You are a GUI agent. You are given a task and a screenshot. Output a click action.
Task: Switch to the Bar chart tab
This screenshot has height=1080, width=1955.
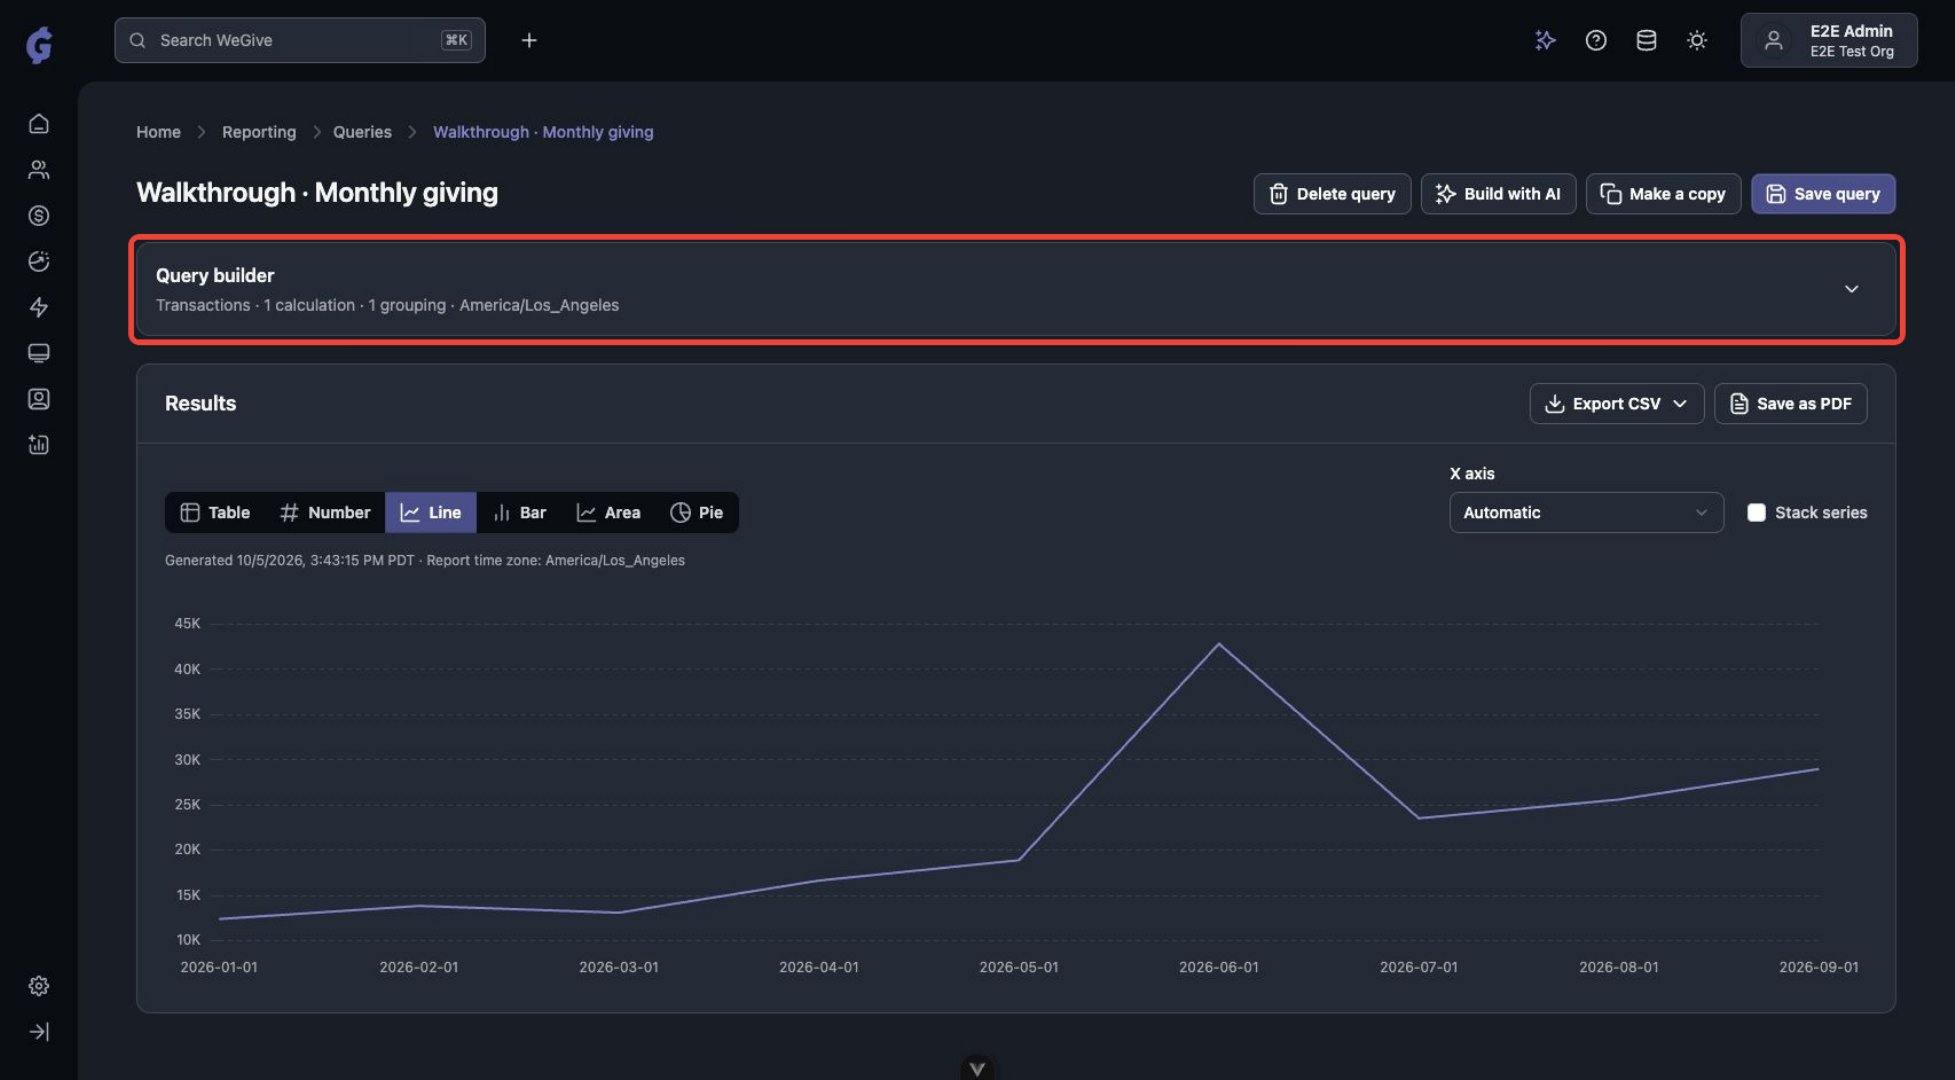(520, 512)
